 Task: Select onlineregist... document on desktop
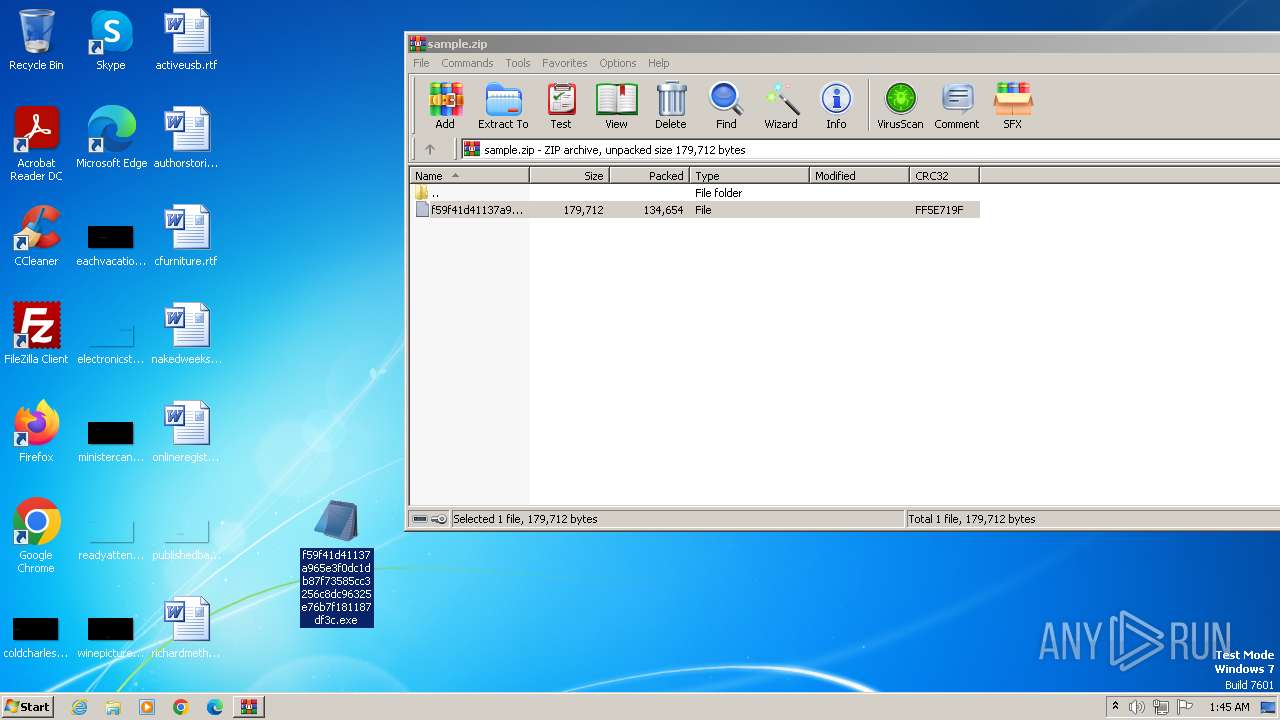(186, 432)
